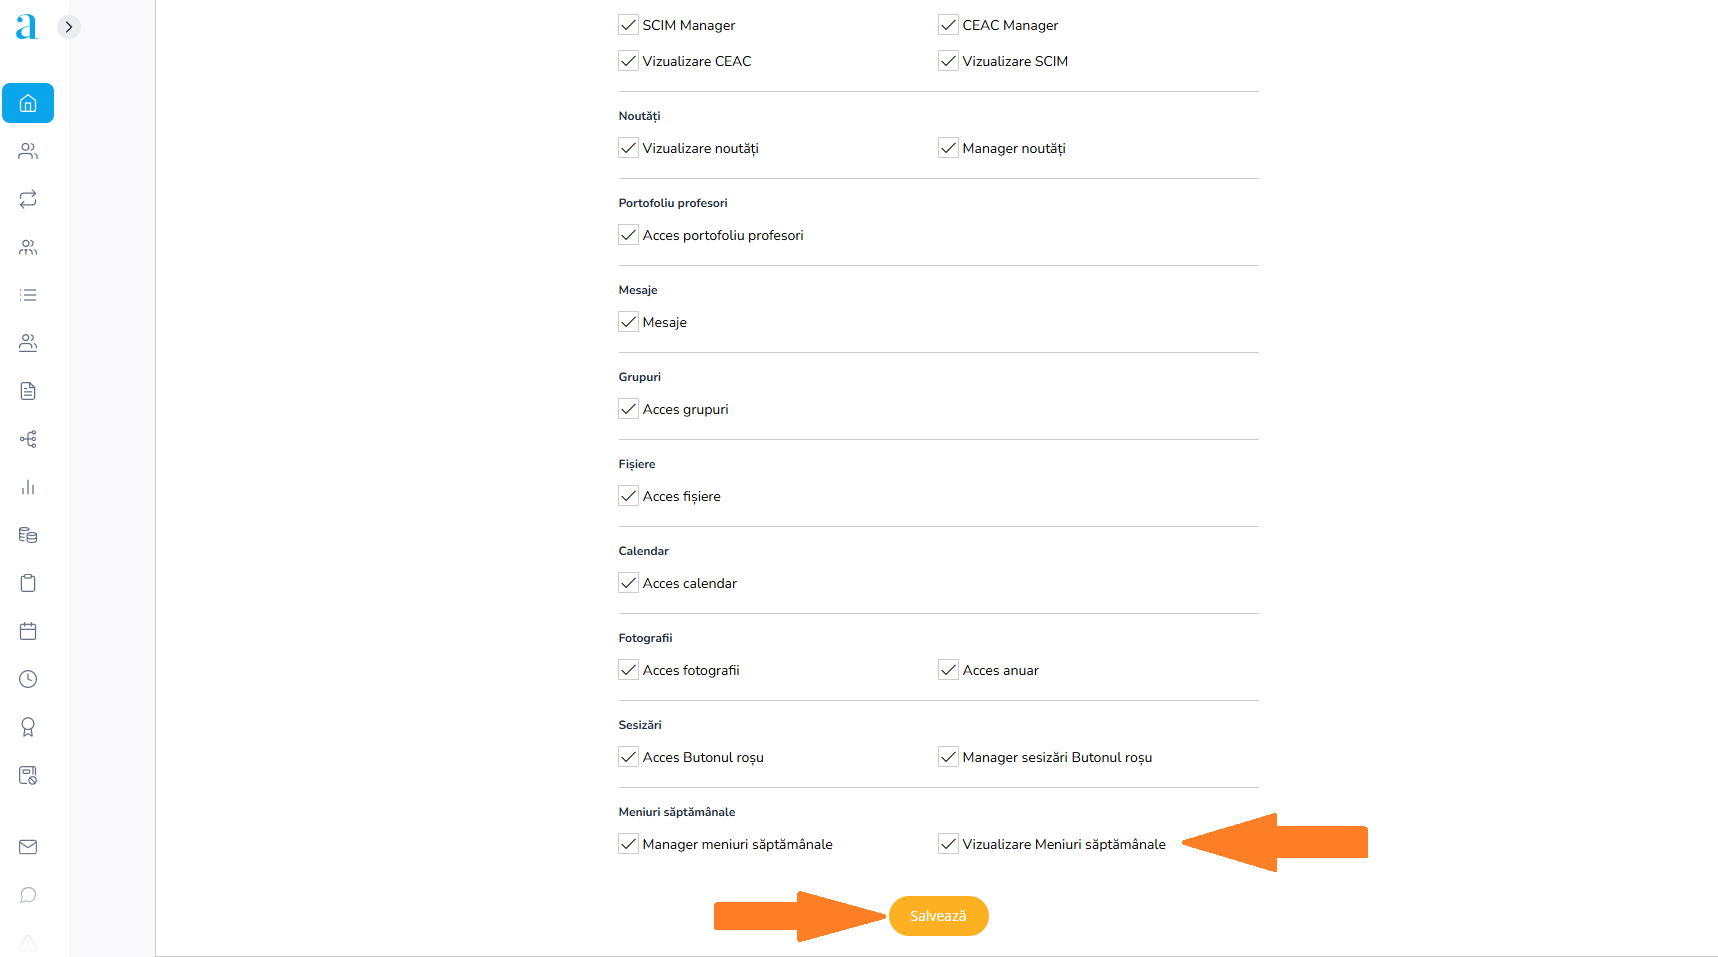Click the repeat arrows sidebar icon

28,199
